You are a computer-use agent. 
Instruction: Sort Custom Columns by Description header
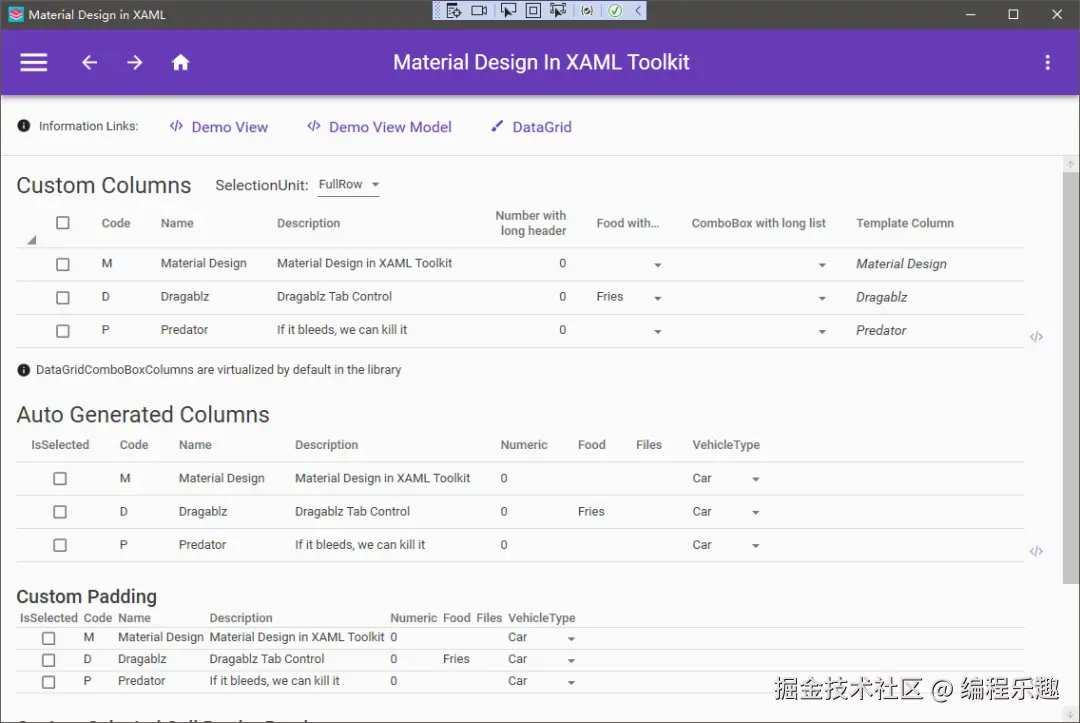point(309,223)
